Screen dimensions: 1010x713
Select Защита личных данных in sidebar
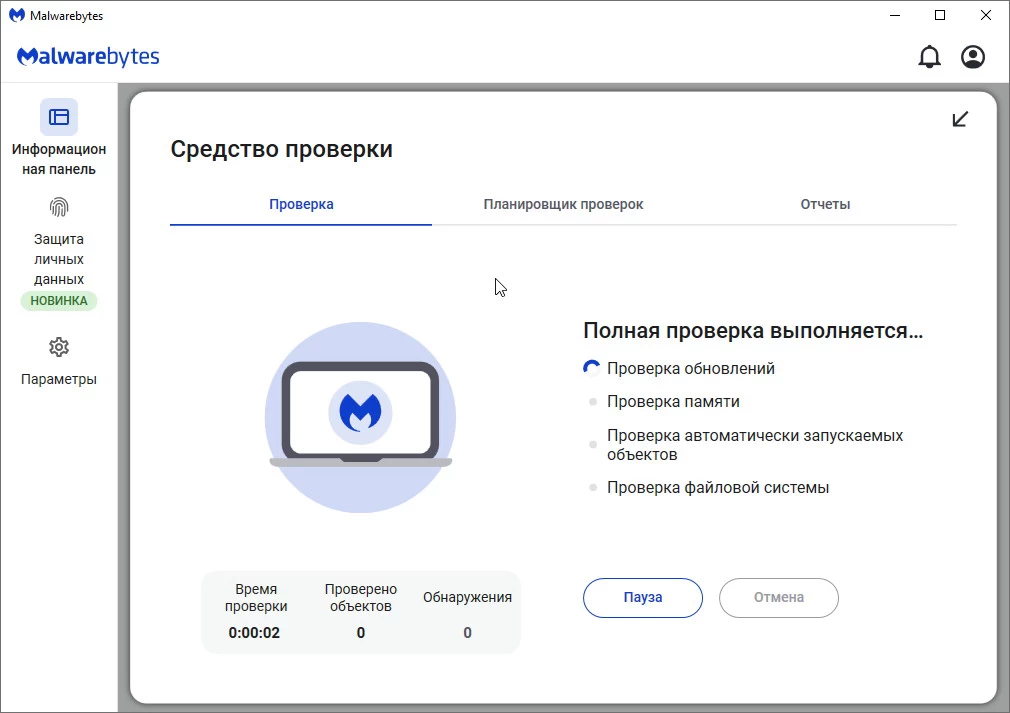click(59, 259)
